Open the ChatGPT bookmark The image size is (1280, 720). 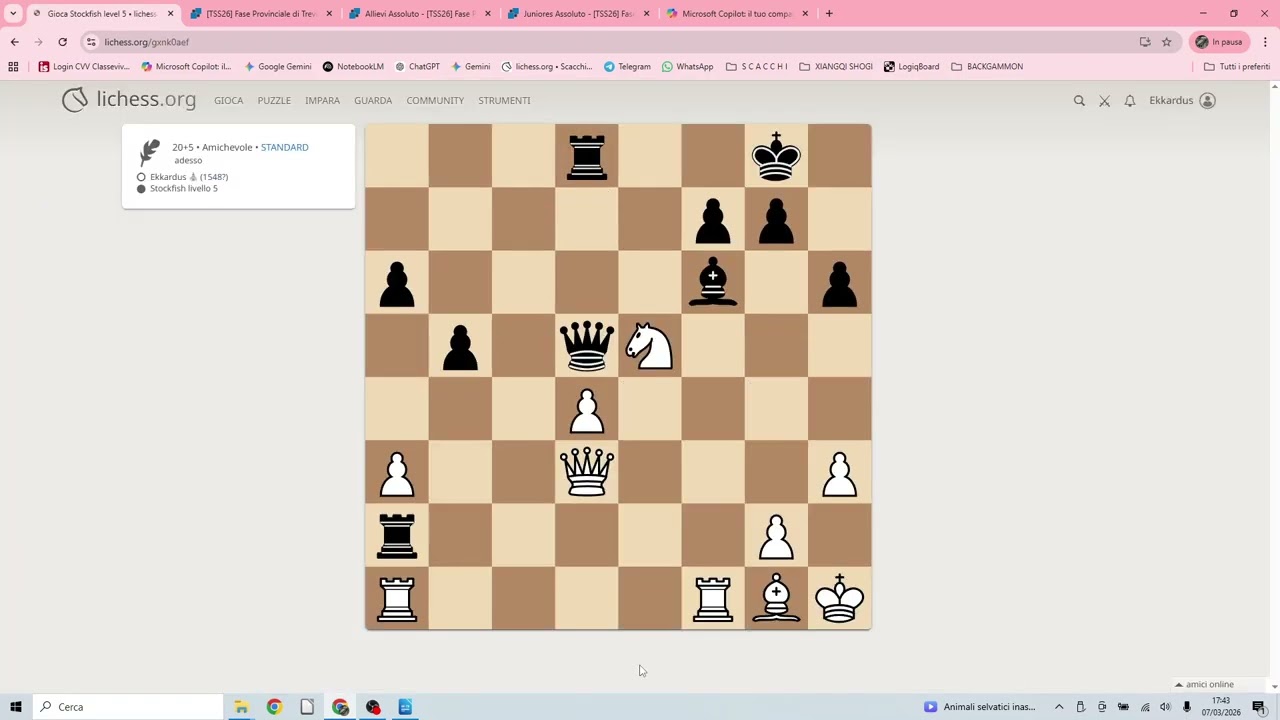click(x=417, y=67)
